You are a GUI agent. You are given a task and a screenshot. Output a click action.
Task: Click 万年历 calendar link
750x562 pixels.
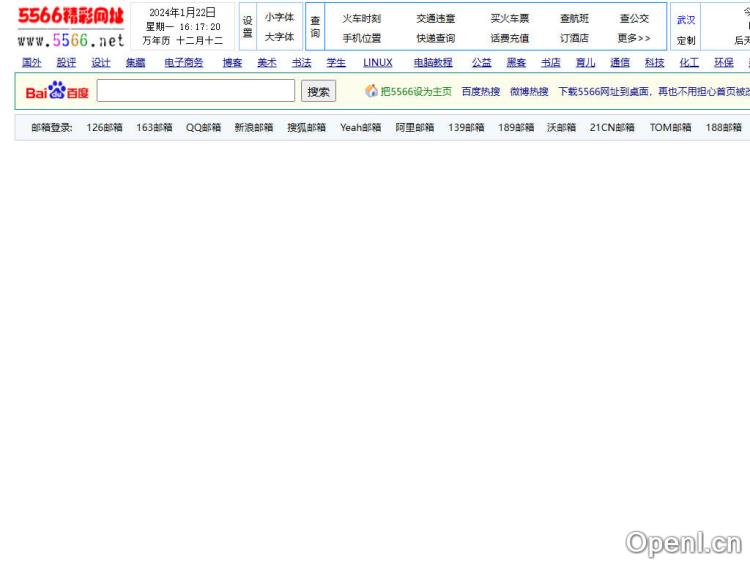point(156,41)
